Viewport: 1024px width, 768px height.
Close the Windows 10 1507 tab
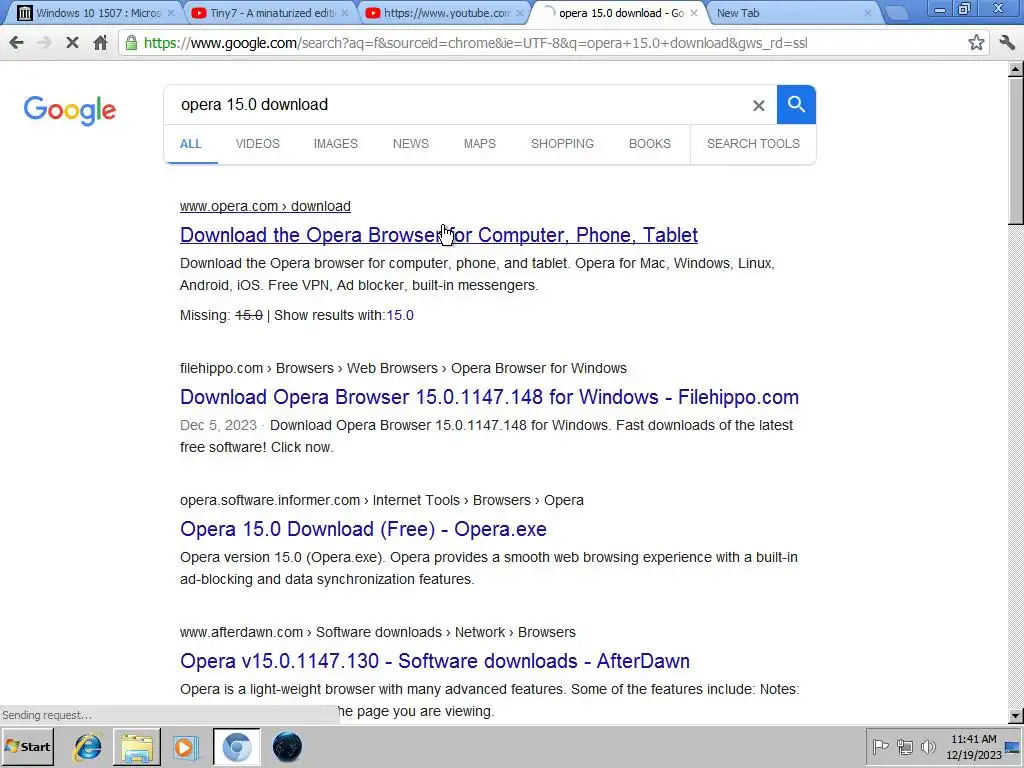pyautogui.click(x=171, y=12)
